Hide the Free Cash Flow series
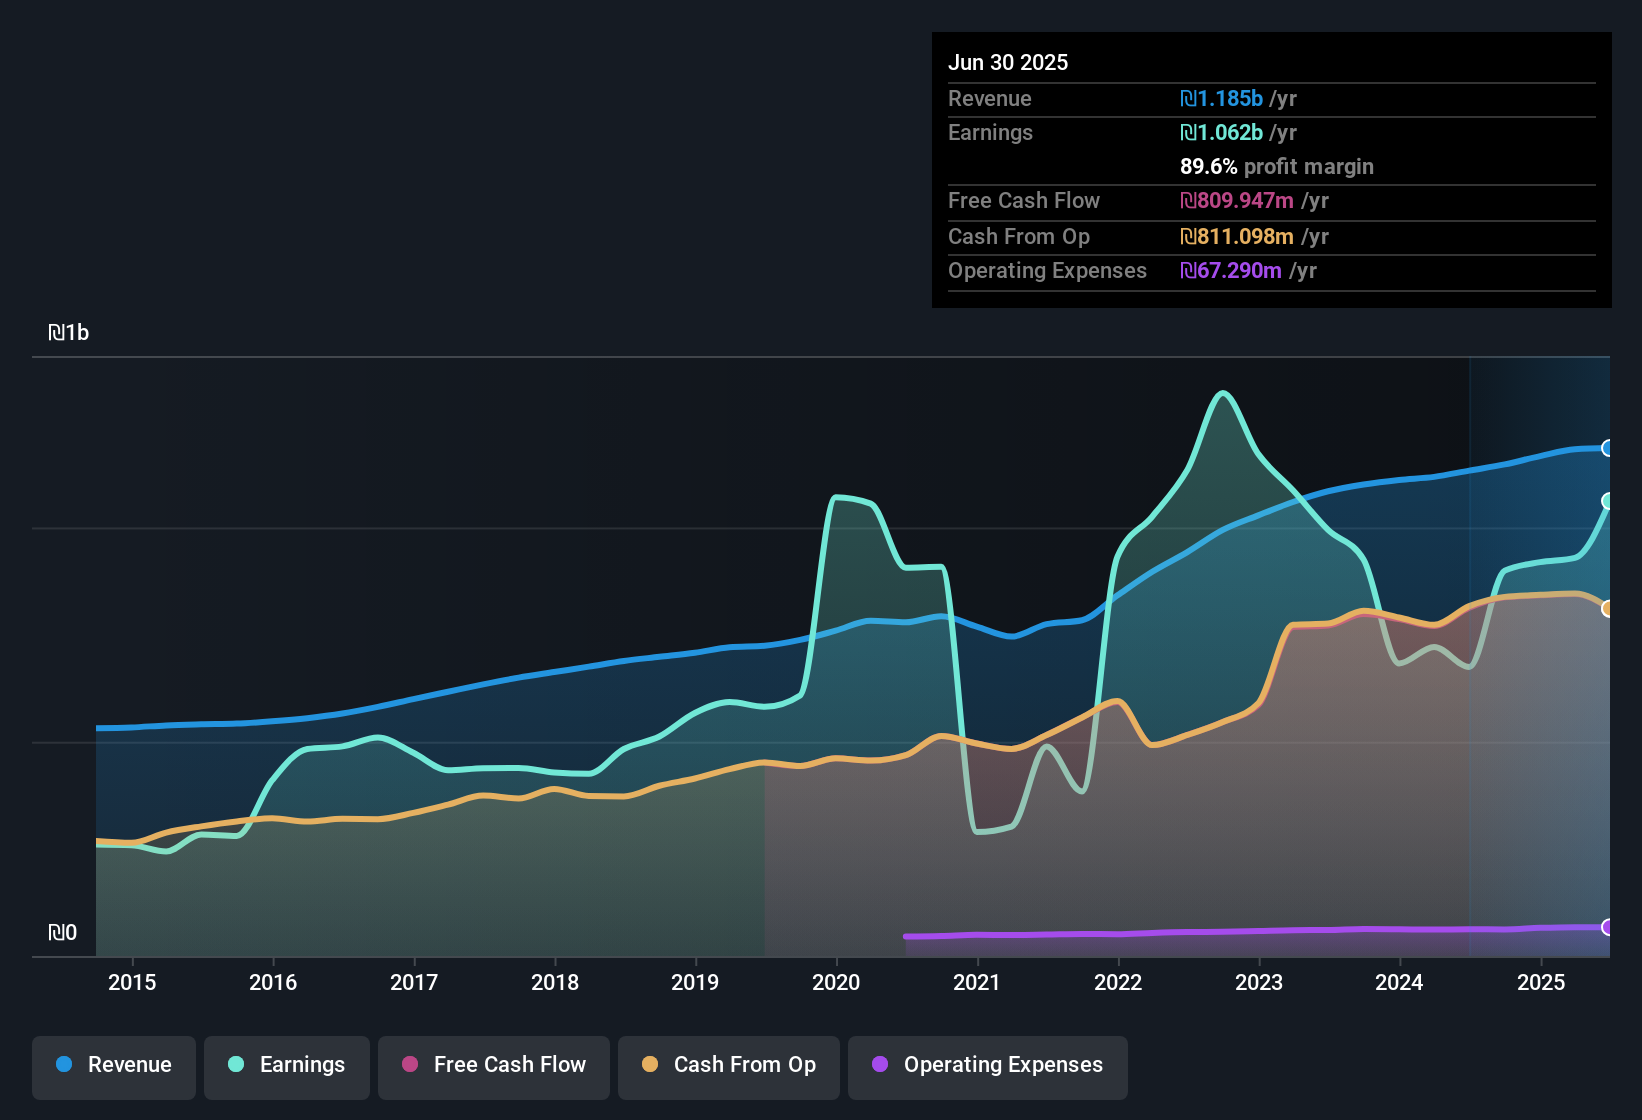 [x=494, y=1066]
